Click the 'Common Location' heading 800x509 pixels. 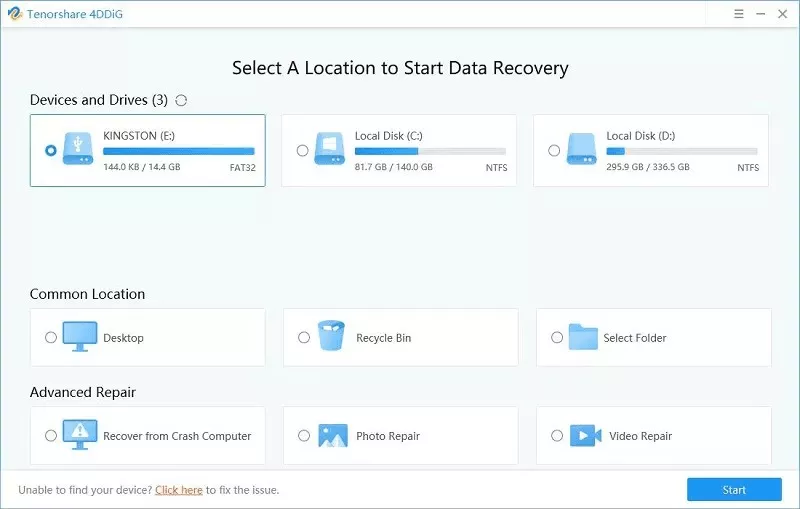pyautogui.click(x=87, y=294)
